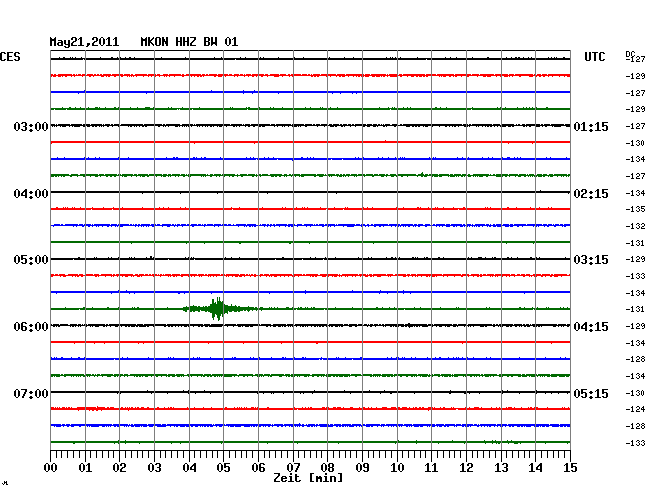The image size is (650, 494).
Task: Click minute 09 on the Zeit axis
Action: [362, 467]
